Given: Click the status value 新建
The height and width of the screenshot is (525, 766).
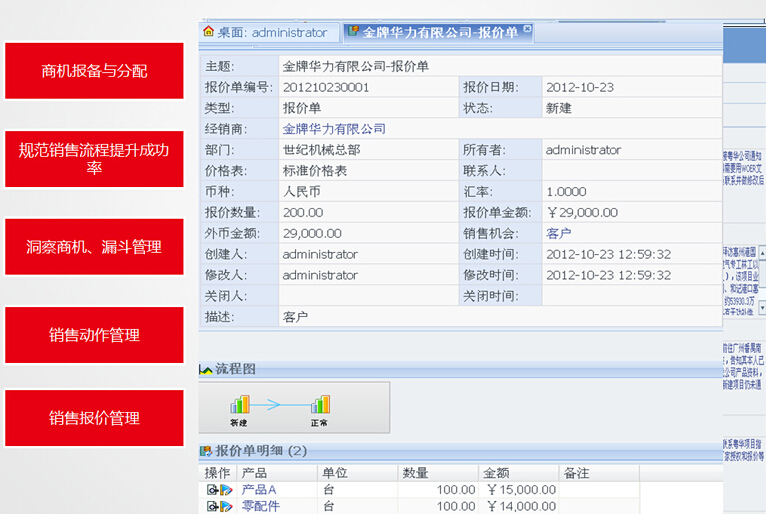Looking at the screenshot, I should point(558,108).
